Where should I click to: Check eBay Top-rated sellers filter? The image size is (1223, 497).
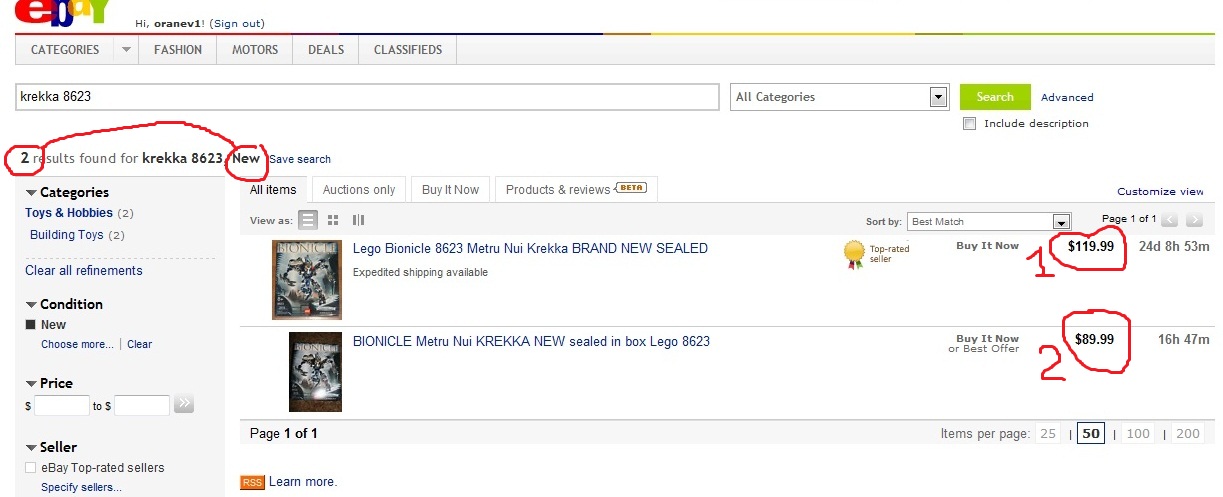(31, 467)
